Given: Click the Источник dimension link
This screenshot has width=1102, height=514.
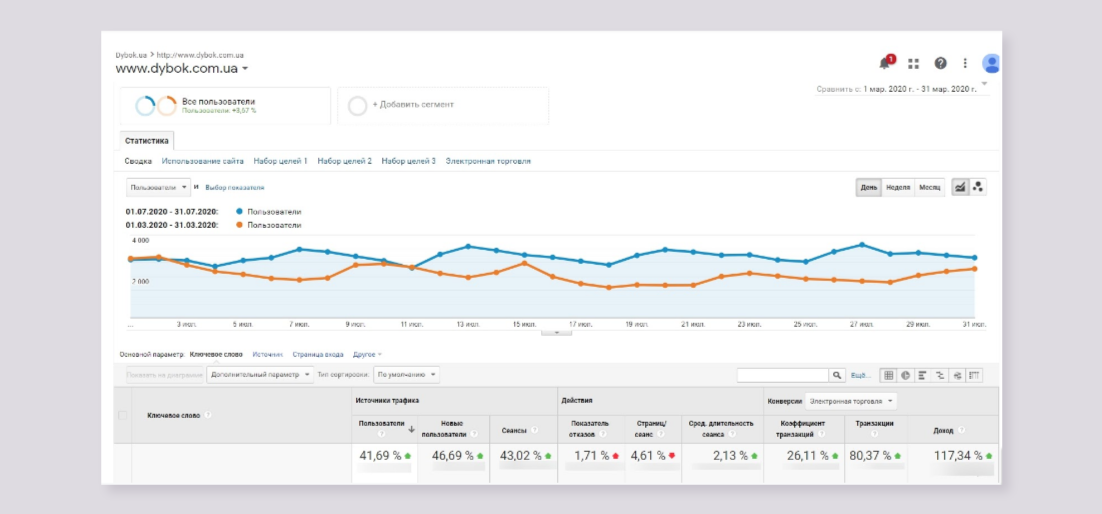Looking at the screenshot, I should [x=267, y=354].
